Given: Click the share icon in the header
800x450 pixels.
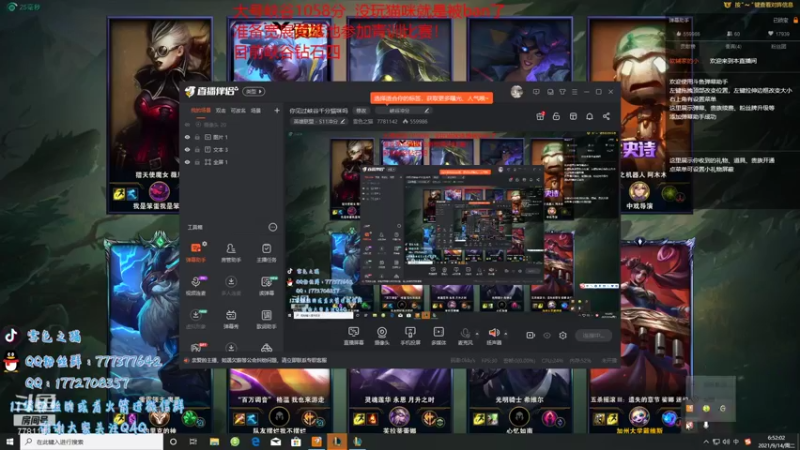Looking at the screenshot, I should (x=606, y=116).
